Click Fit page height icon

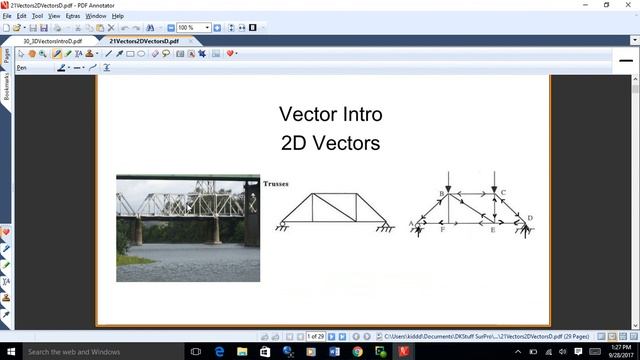click(231, 28)
